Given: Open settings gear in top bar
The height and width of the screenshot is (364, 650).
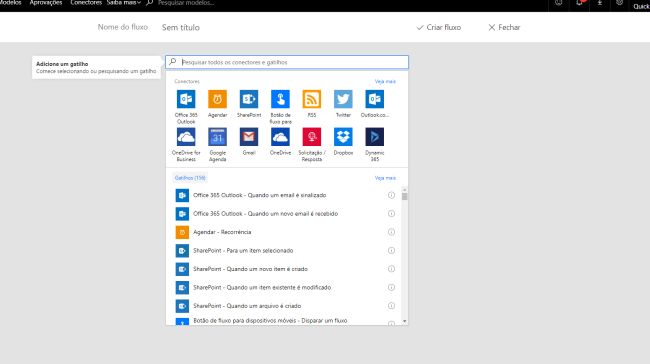Looking at the screenshot, I should (x=619, y=2).
